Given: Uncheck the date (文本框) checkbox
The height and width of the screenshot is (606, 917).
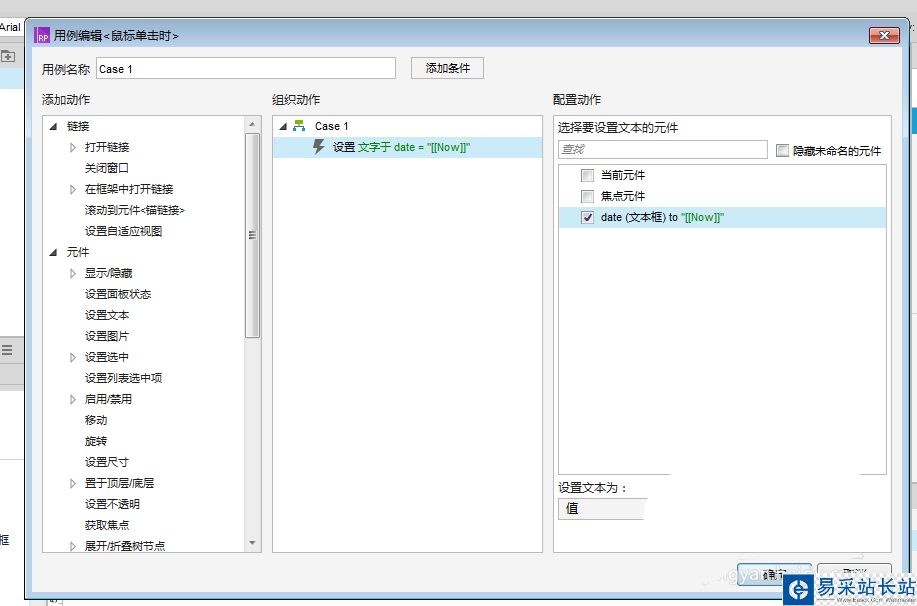Looking at the screenshot, I should point(588,217).
